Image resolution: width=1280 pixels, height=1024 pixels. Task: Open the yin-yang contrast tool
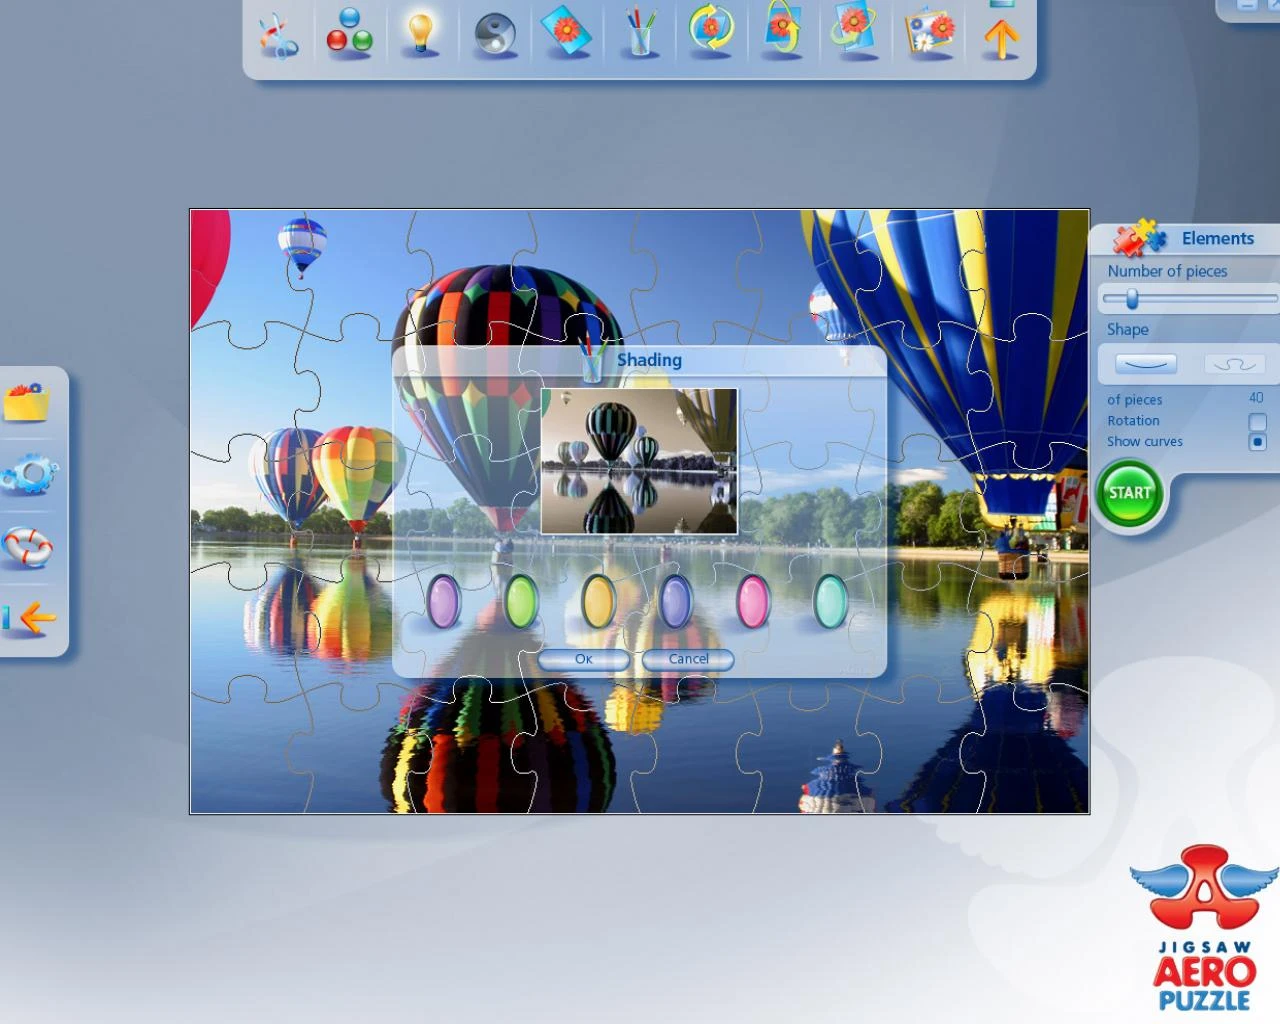click(x=494, y=34)
